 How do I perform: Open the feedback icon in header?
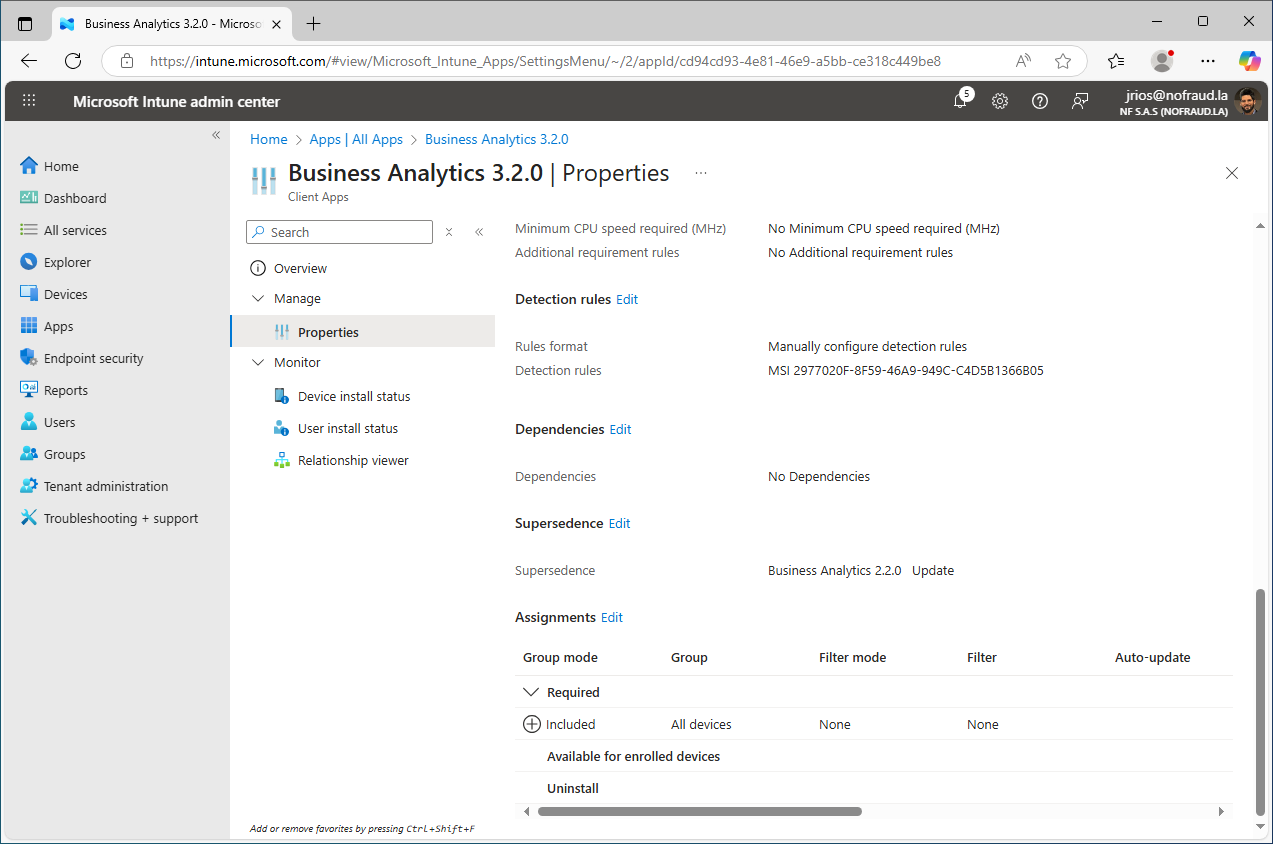pos(1080,101)
